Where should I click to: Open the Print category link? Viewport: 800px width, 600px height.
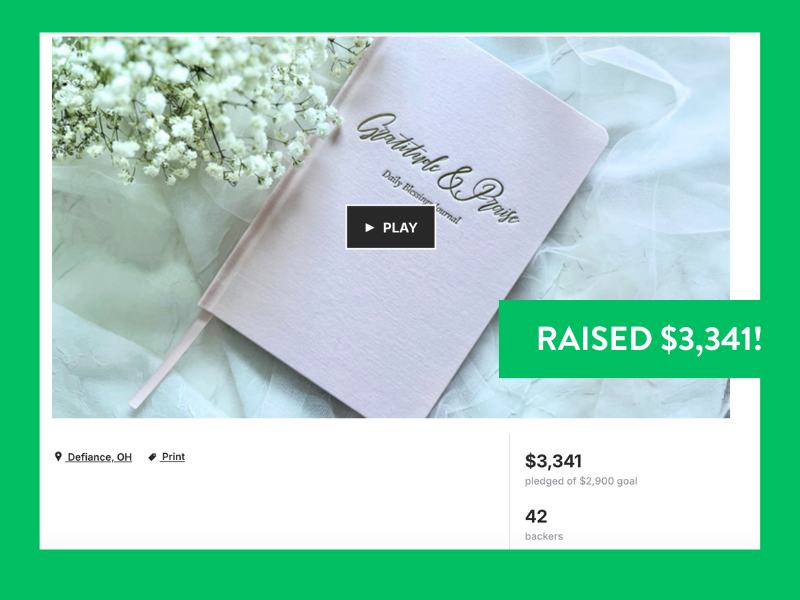(x=173, y=457)
